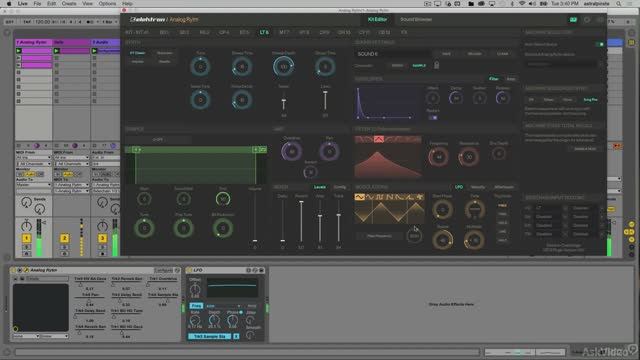Click the Rename sound button

[474, 54]
